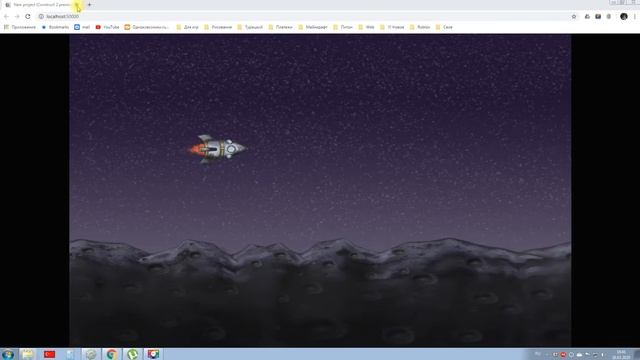Open the Chrome profile avatar

pyautogui.click(x=624, y=16)
